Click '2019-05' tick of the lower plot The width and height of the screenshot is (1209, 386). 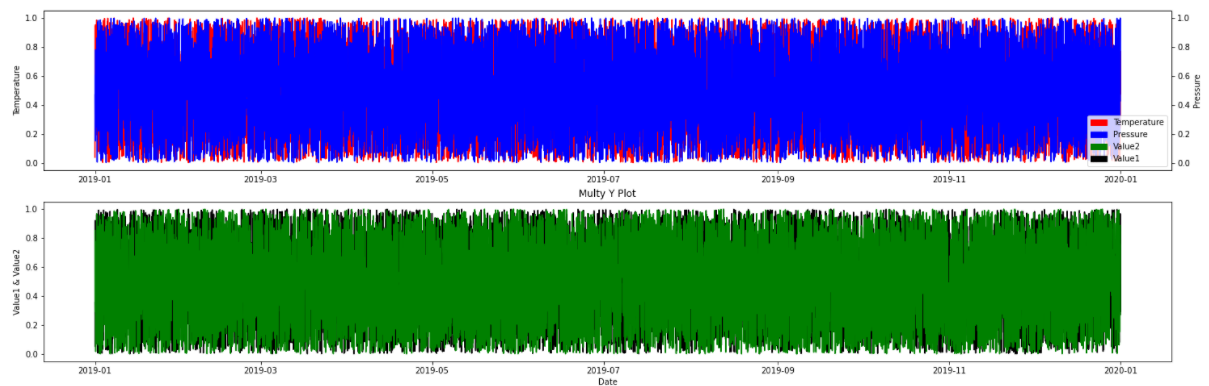tap(432, 370)
